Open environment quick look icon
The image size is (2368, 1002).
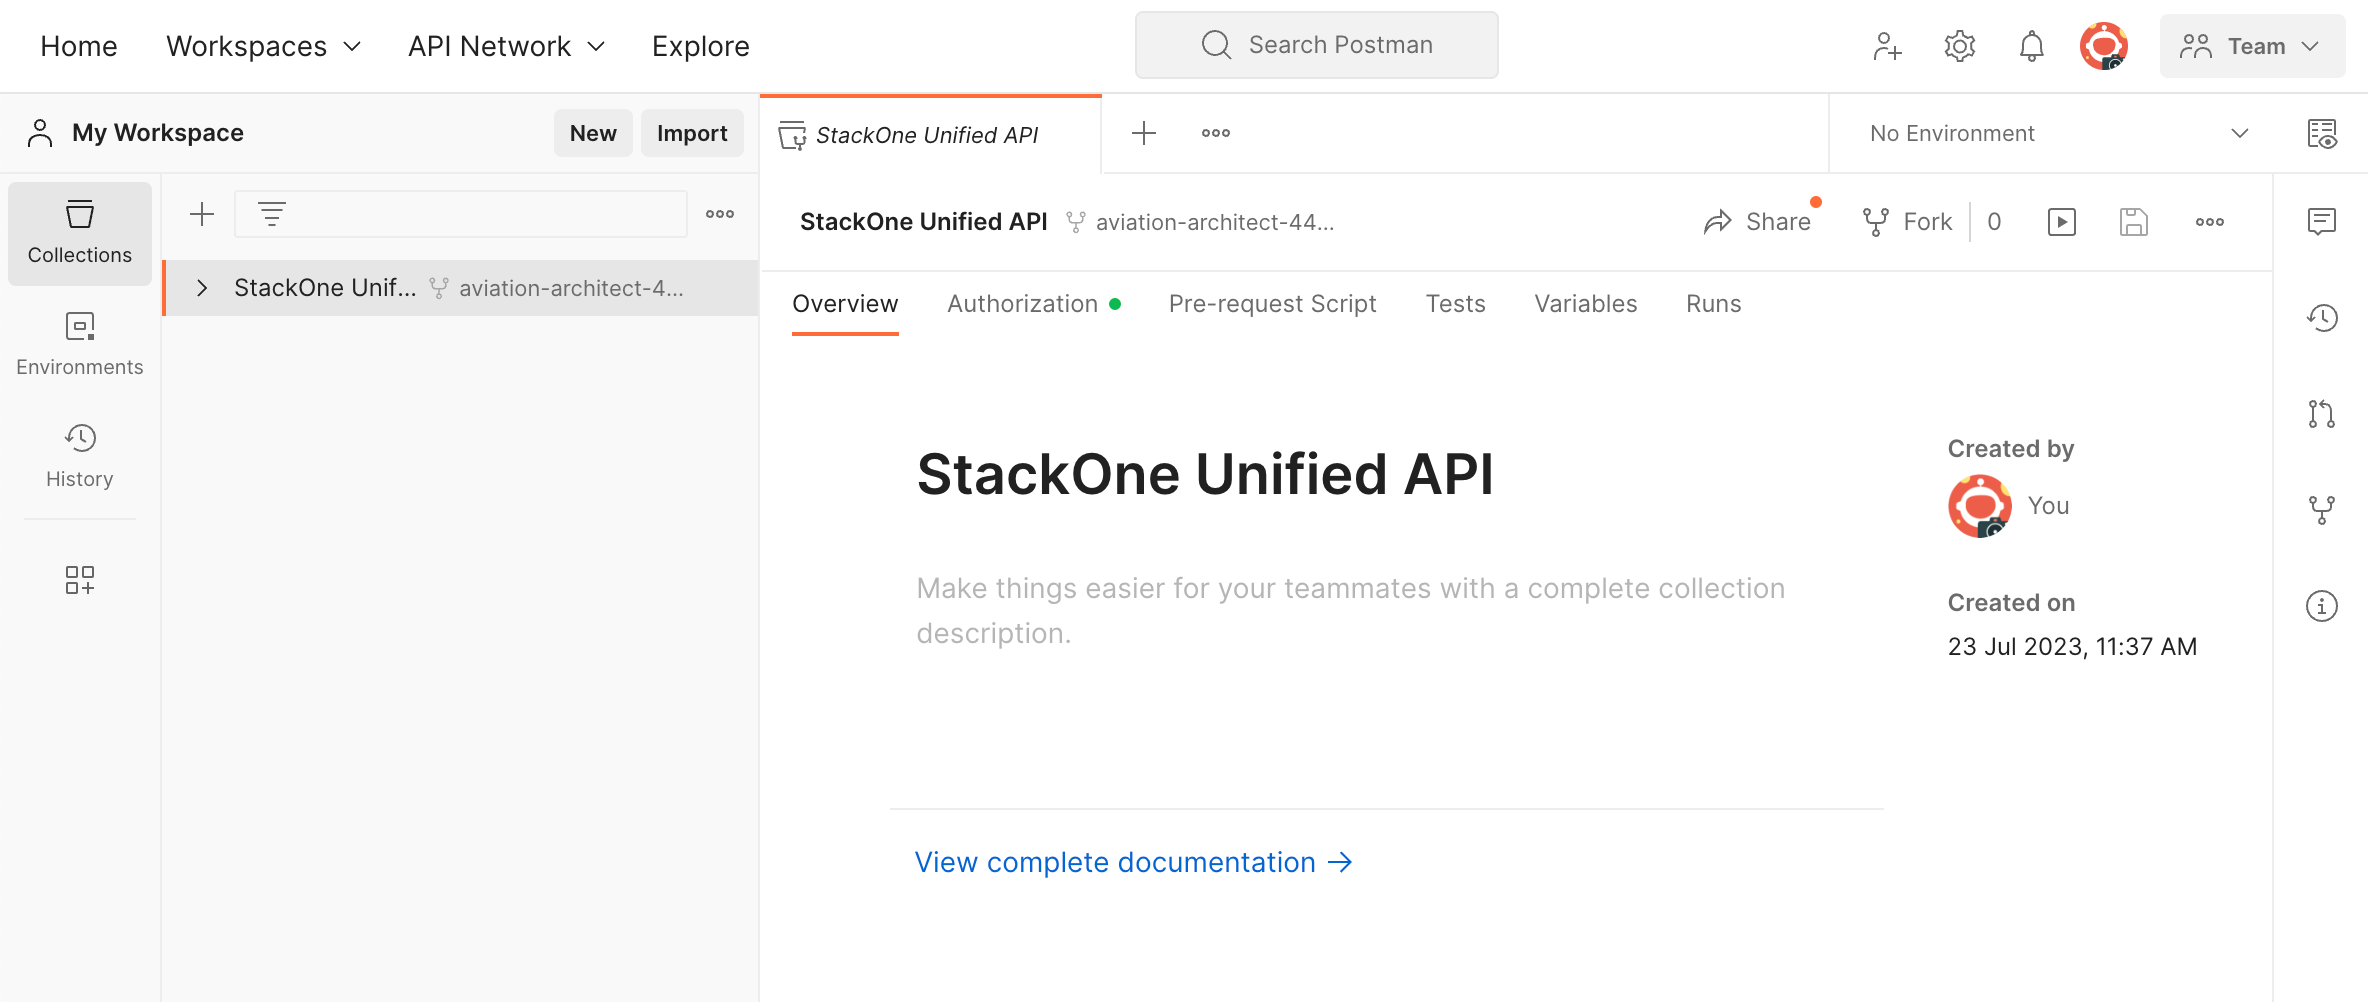(2322, 133)
